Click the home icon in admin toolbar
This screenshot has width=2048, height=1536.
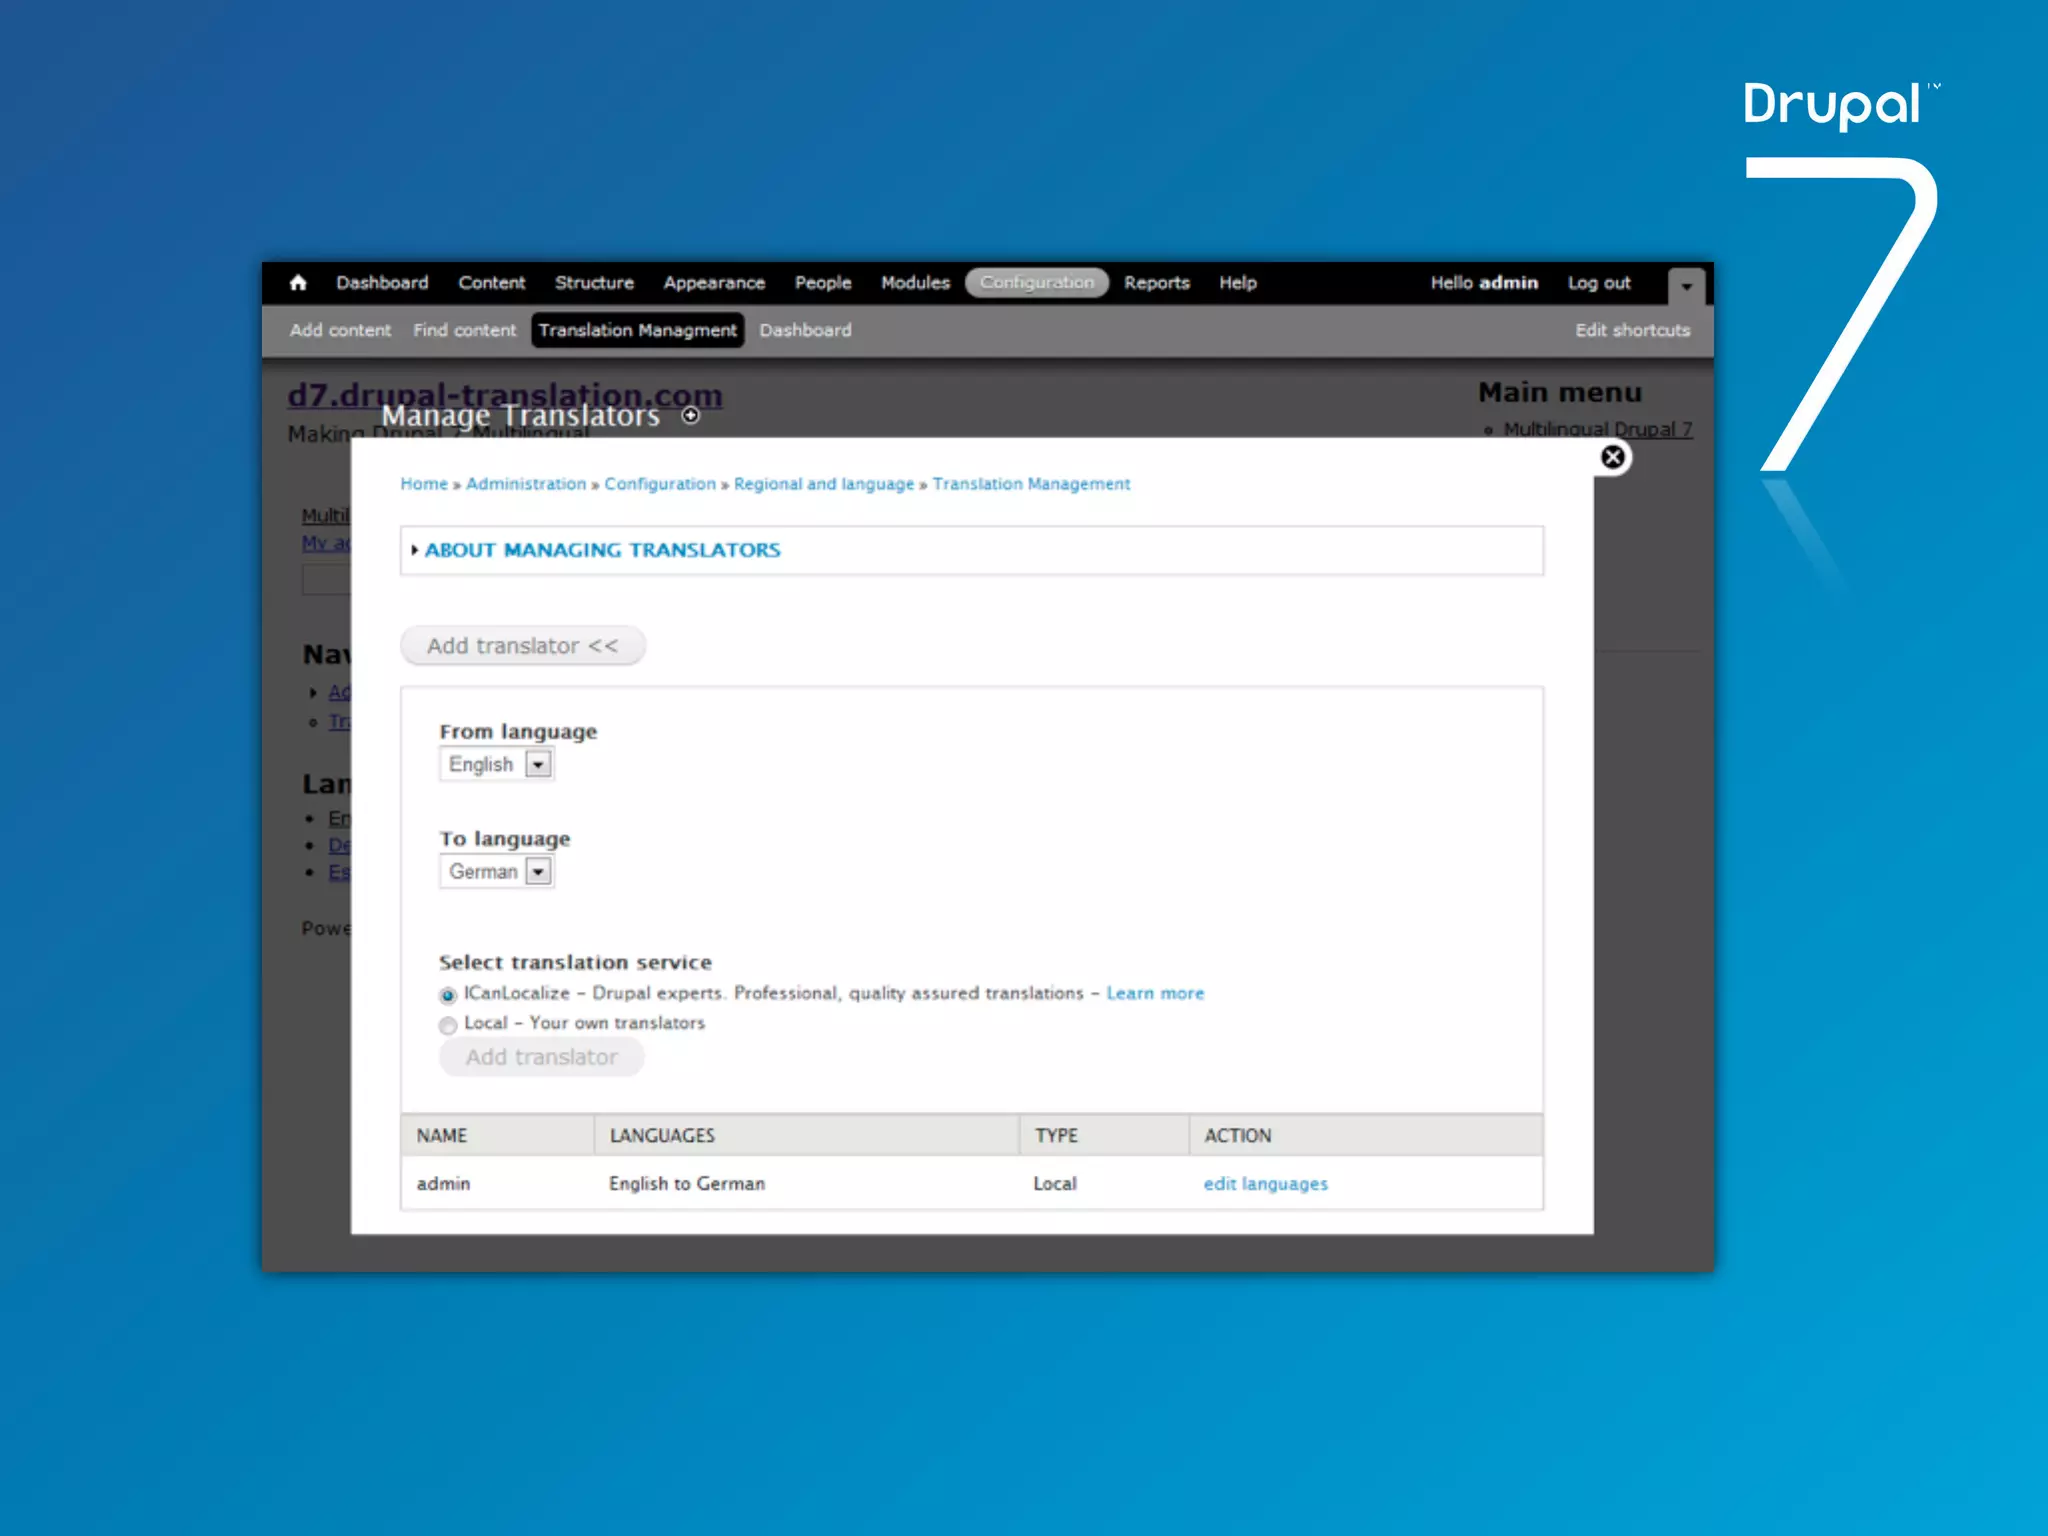coord(298,283)
